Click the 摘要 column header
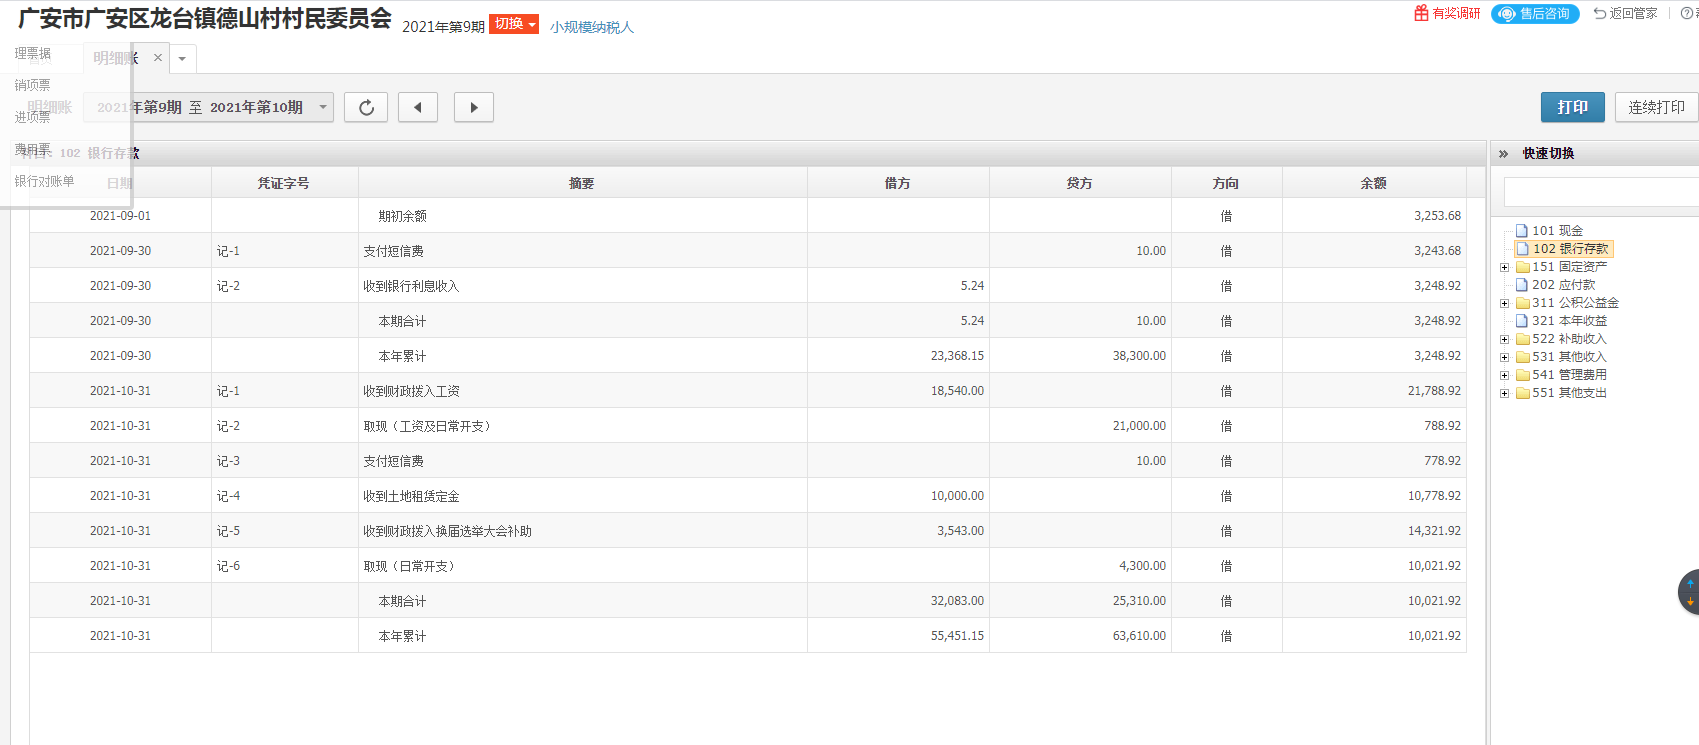1699x745 pixels. (582, 183)
